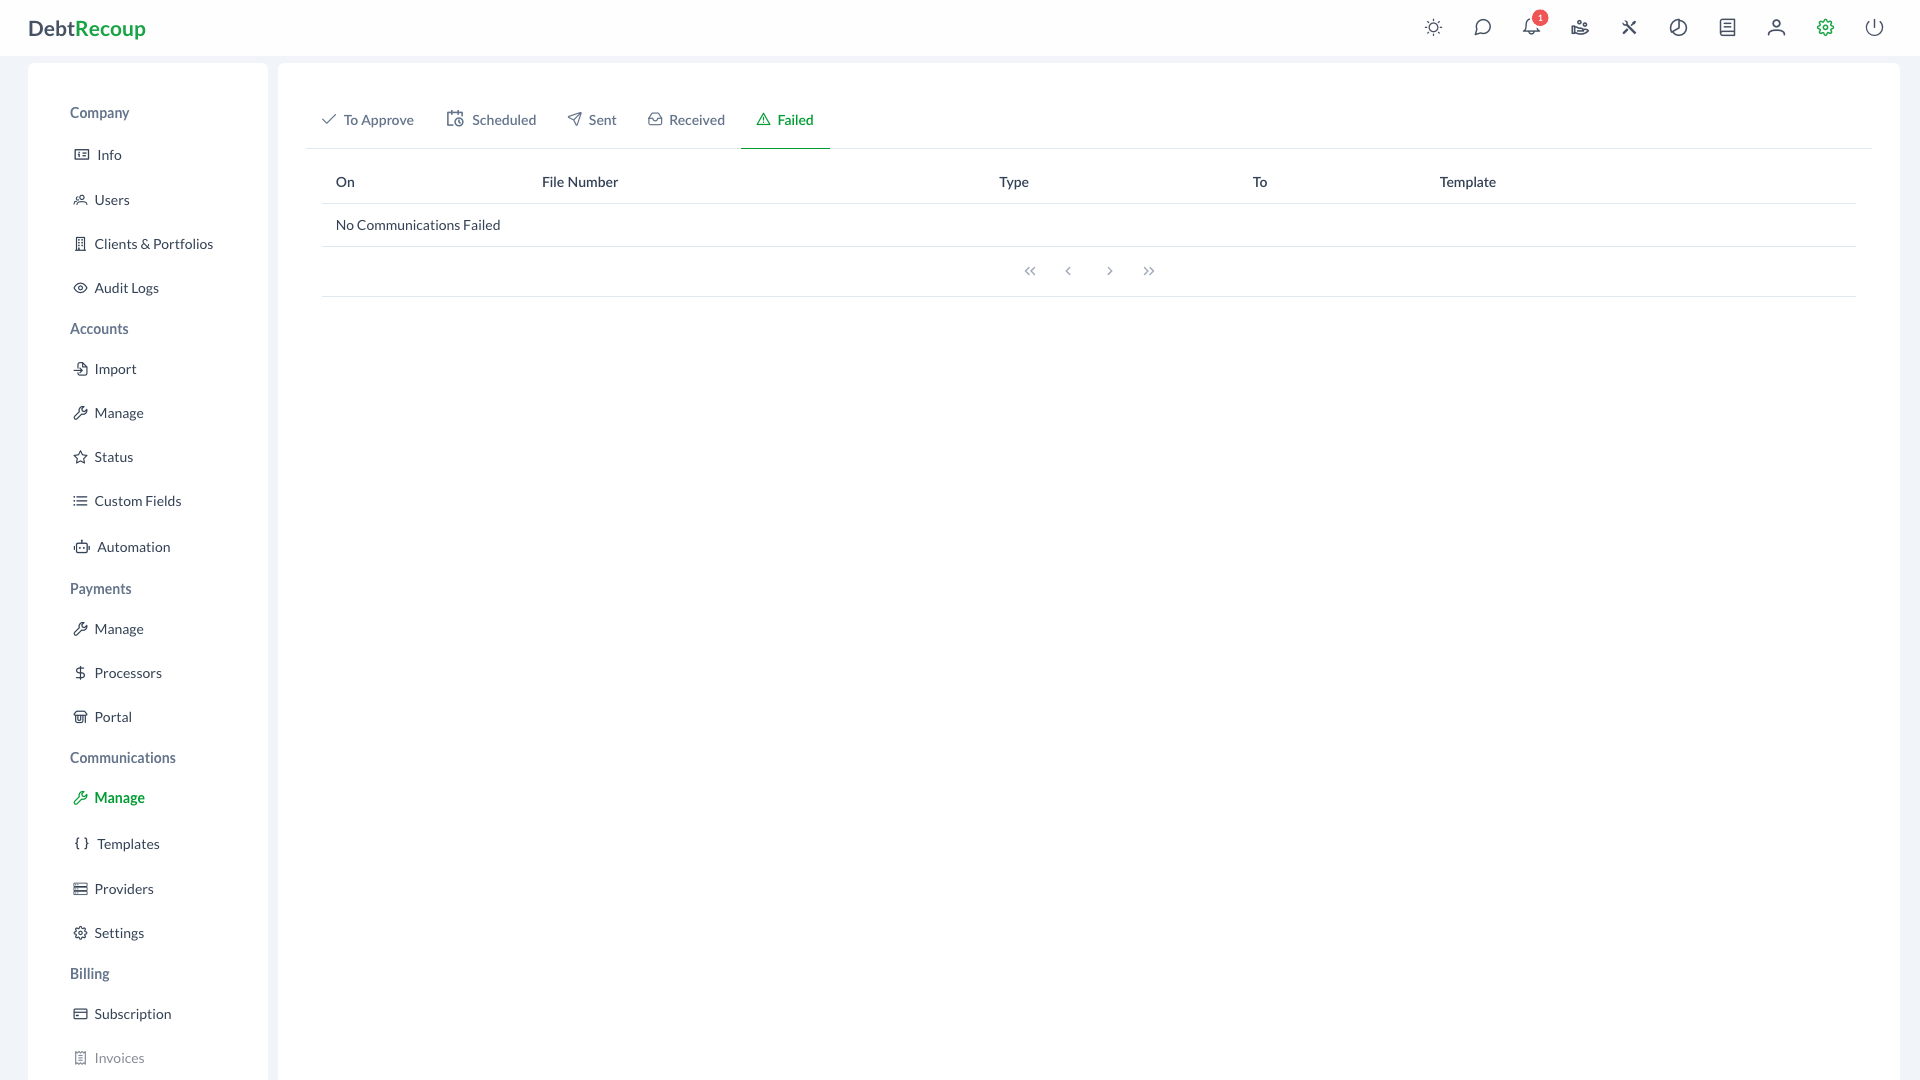Open the notifications bell

[1531, 28]
